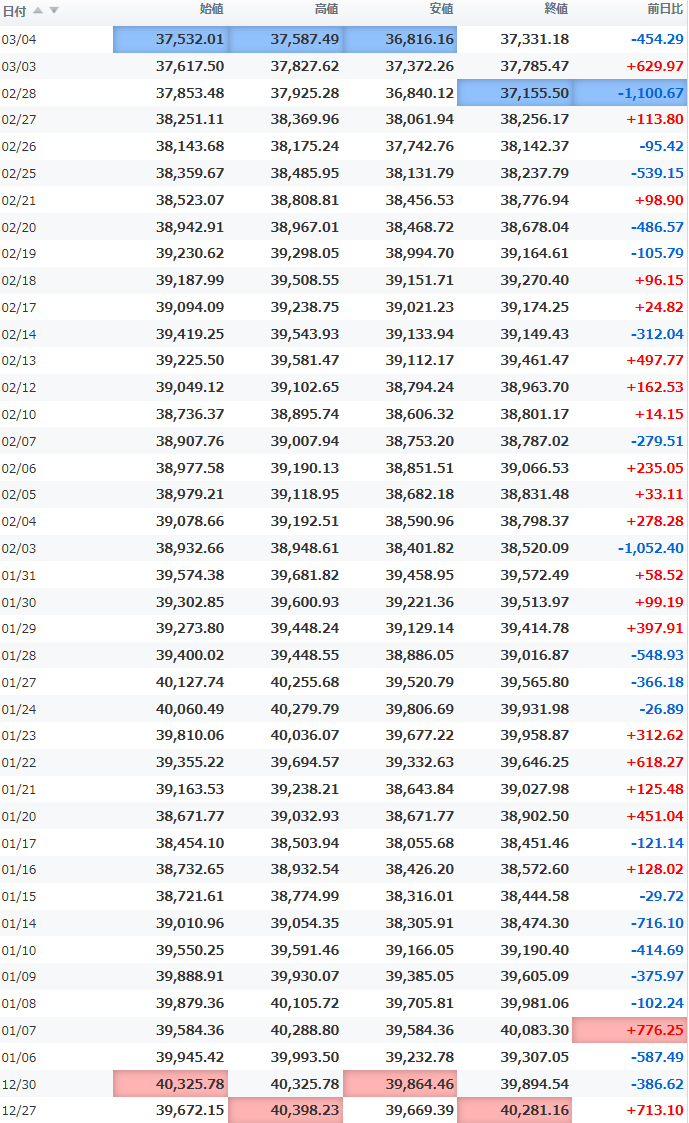The height and width of the screenshot is (1123, 689).
Task: Select change value -454.29
Action: coord(657,39)
